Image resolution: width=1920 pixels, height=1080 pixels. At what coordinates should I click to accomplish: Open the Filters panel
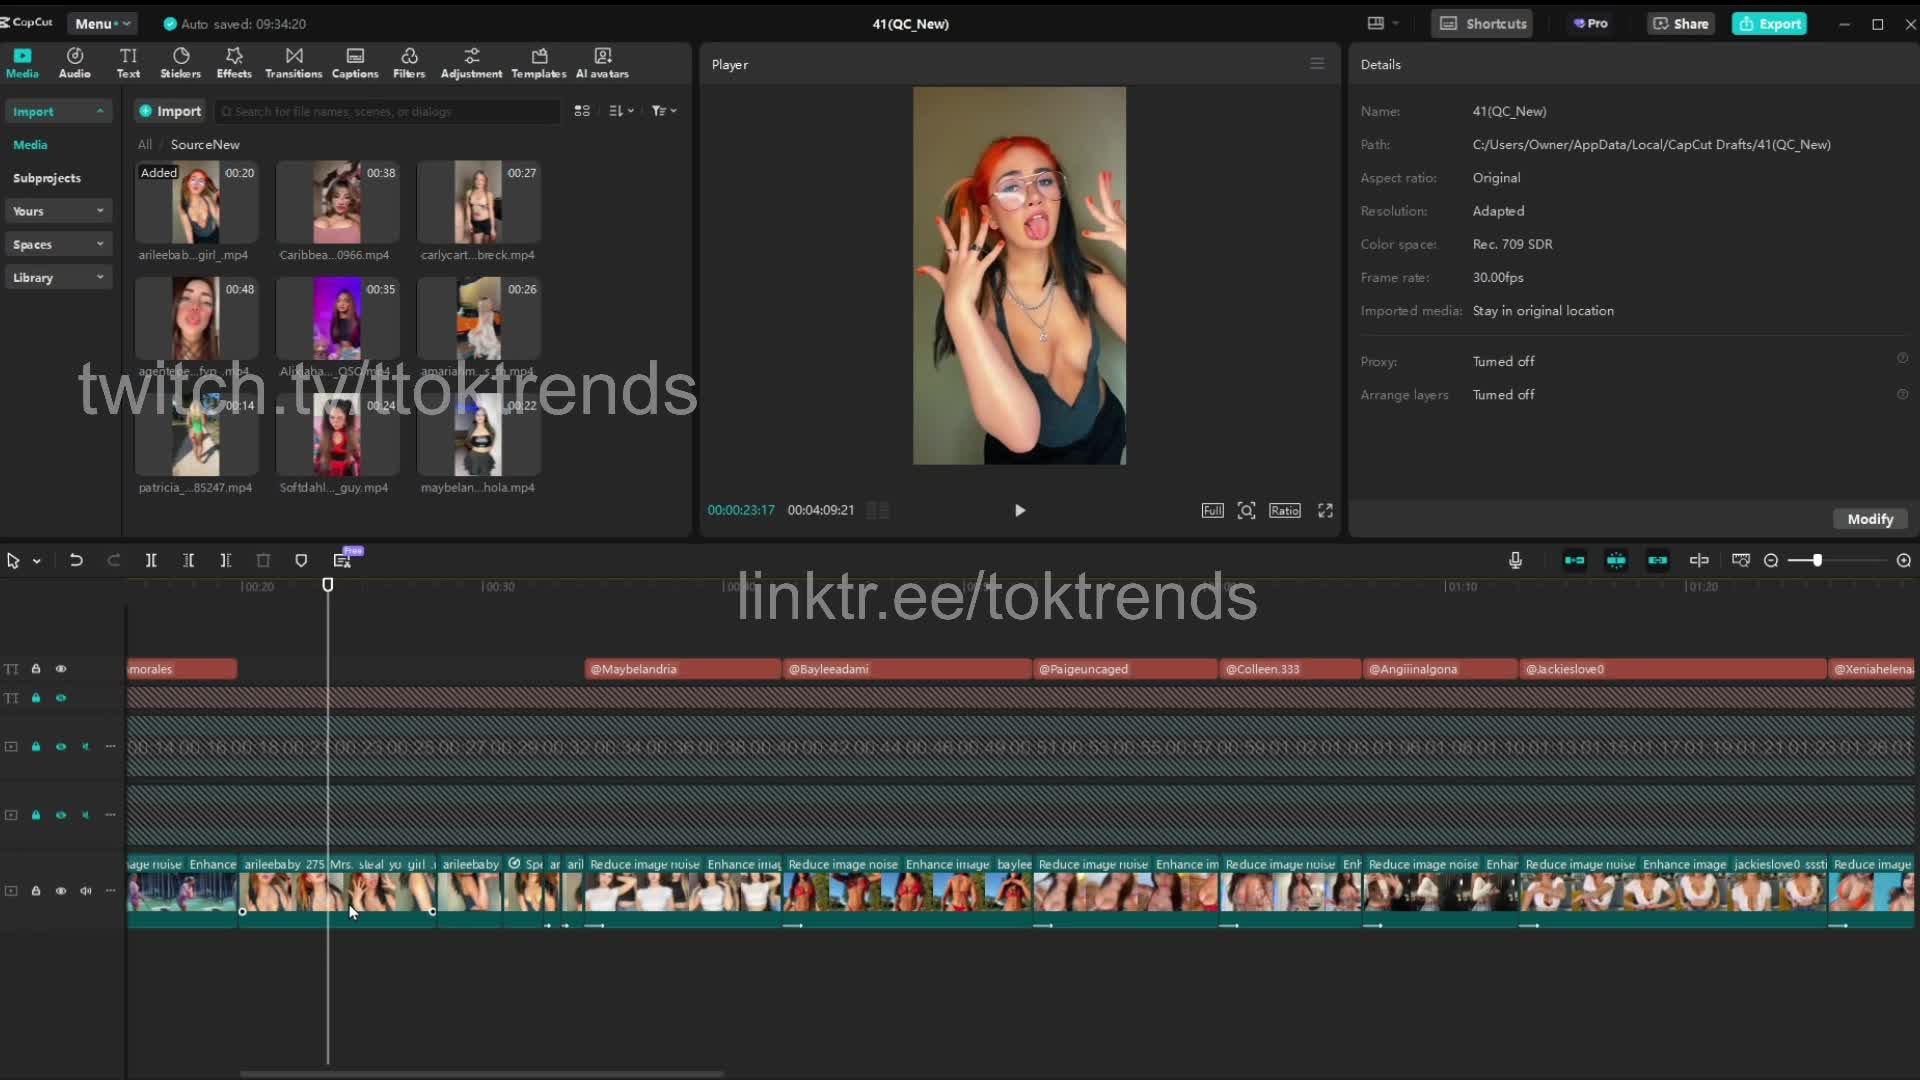click(x=409, y=63)
